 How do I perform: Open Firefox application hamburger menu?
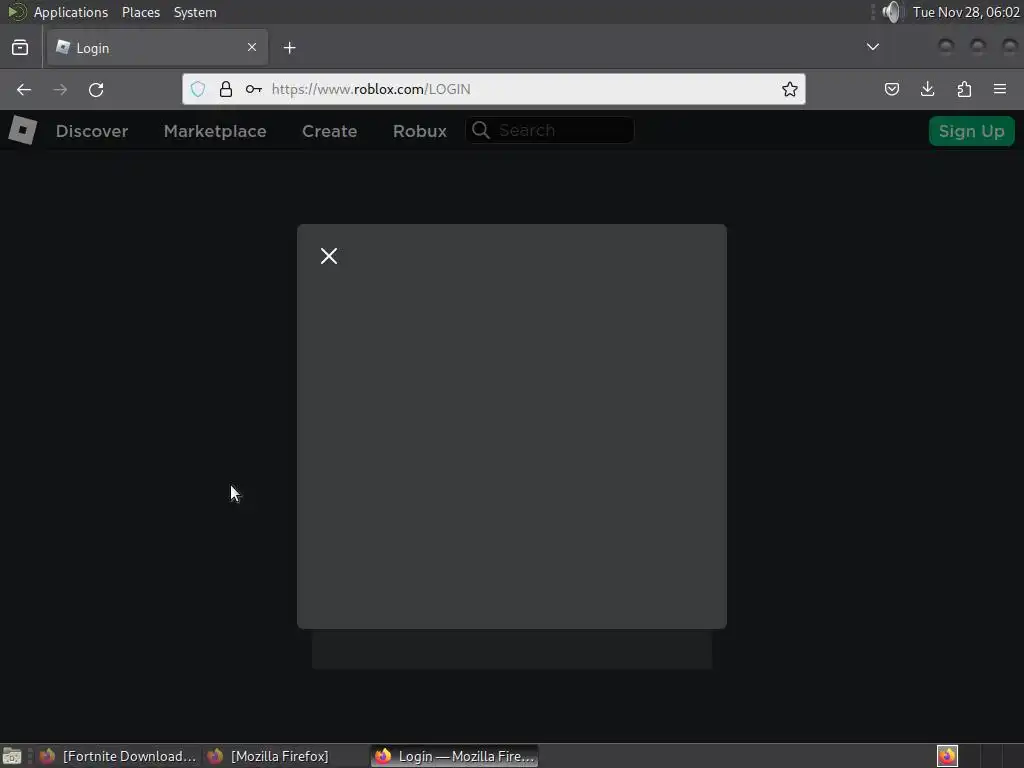coord(1000,89)
